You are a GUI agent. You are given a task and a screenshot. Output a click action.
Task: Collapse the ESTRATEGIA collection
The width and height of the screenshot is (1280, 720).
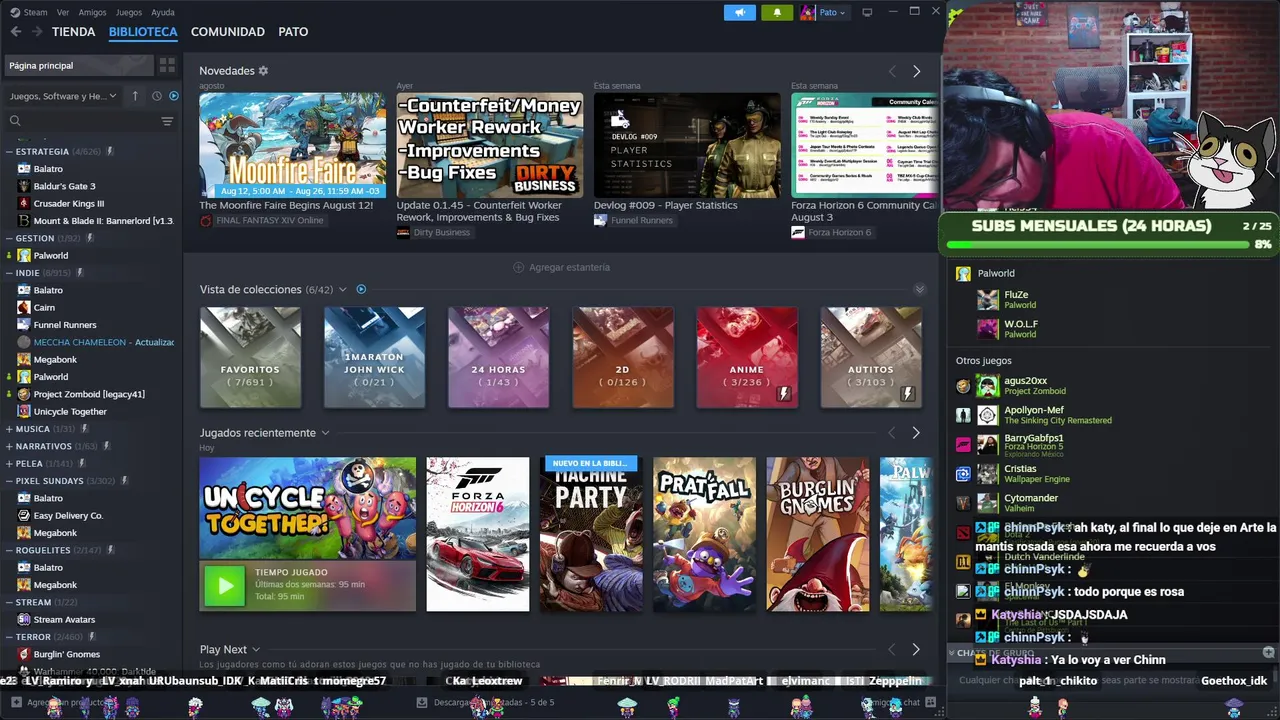click(x=9, y=152)
